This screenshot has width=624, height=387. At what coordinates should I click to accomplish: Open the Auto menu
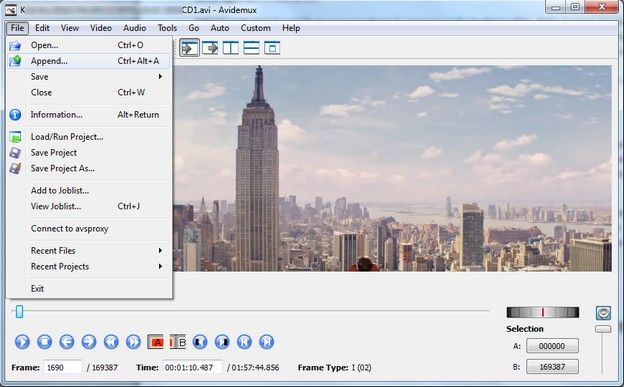220,28
